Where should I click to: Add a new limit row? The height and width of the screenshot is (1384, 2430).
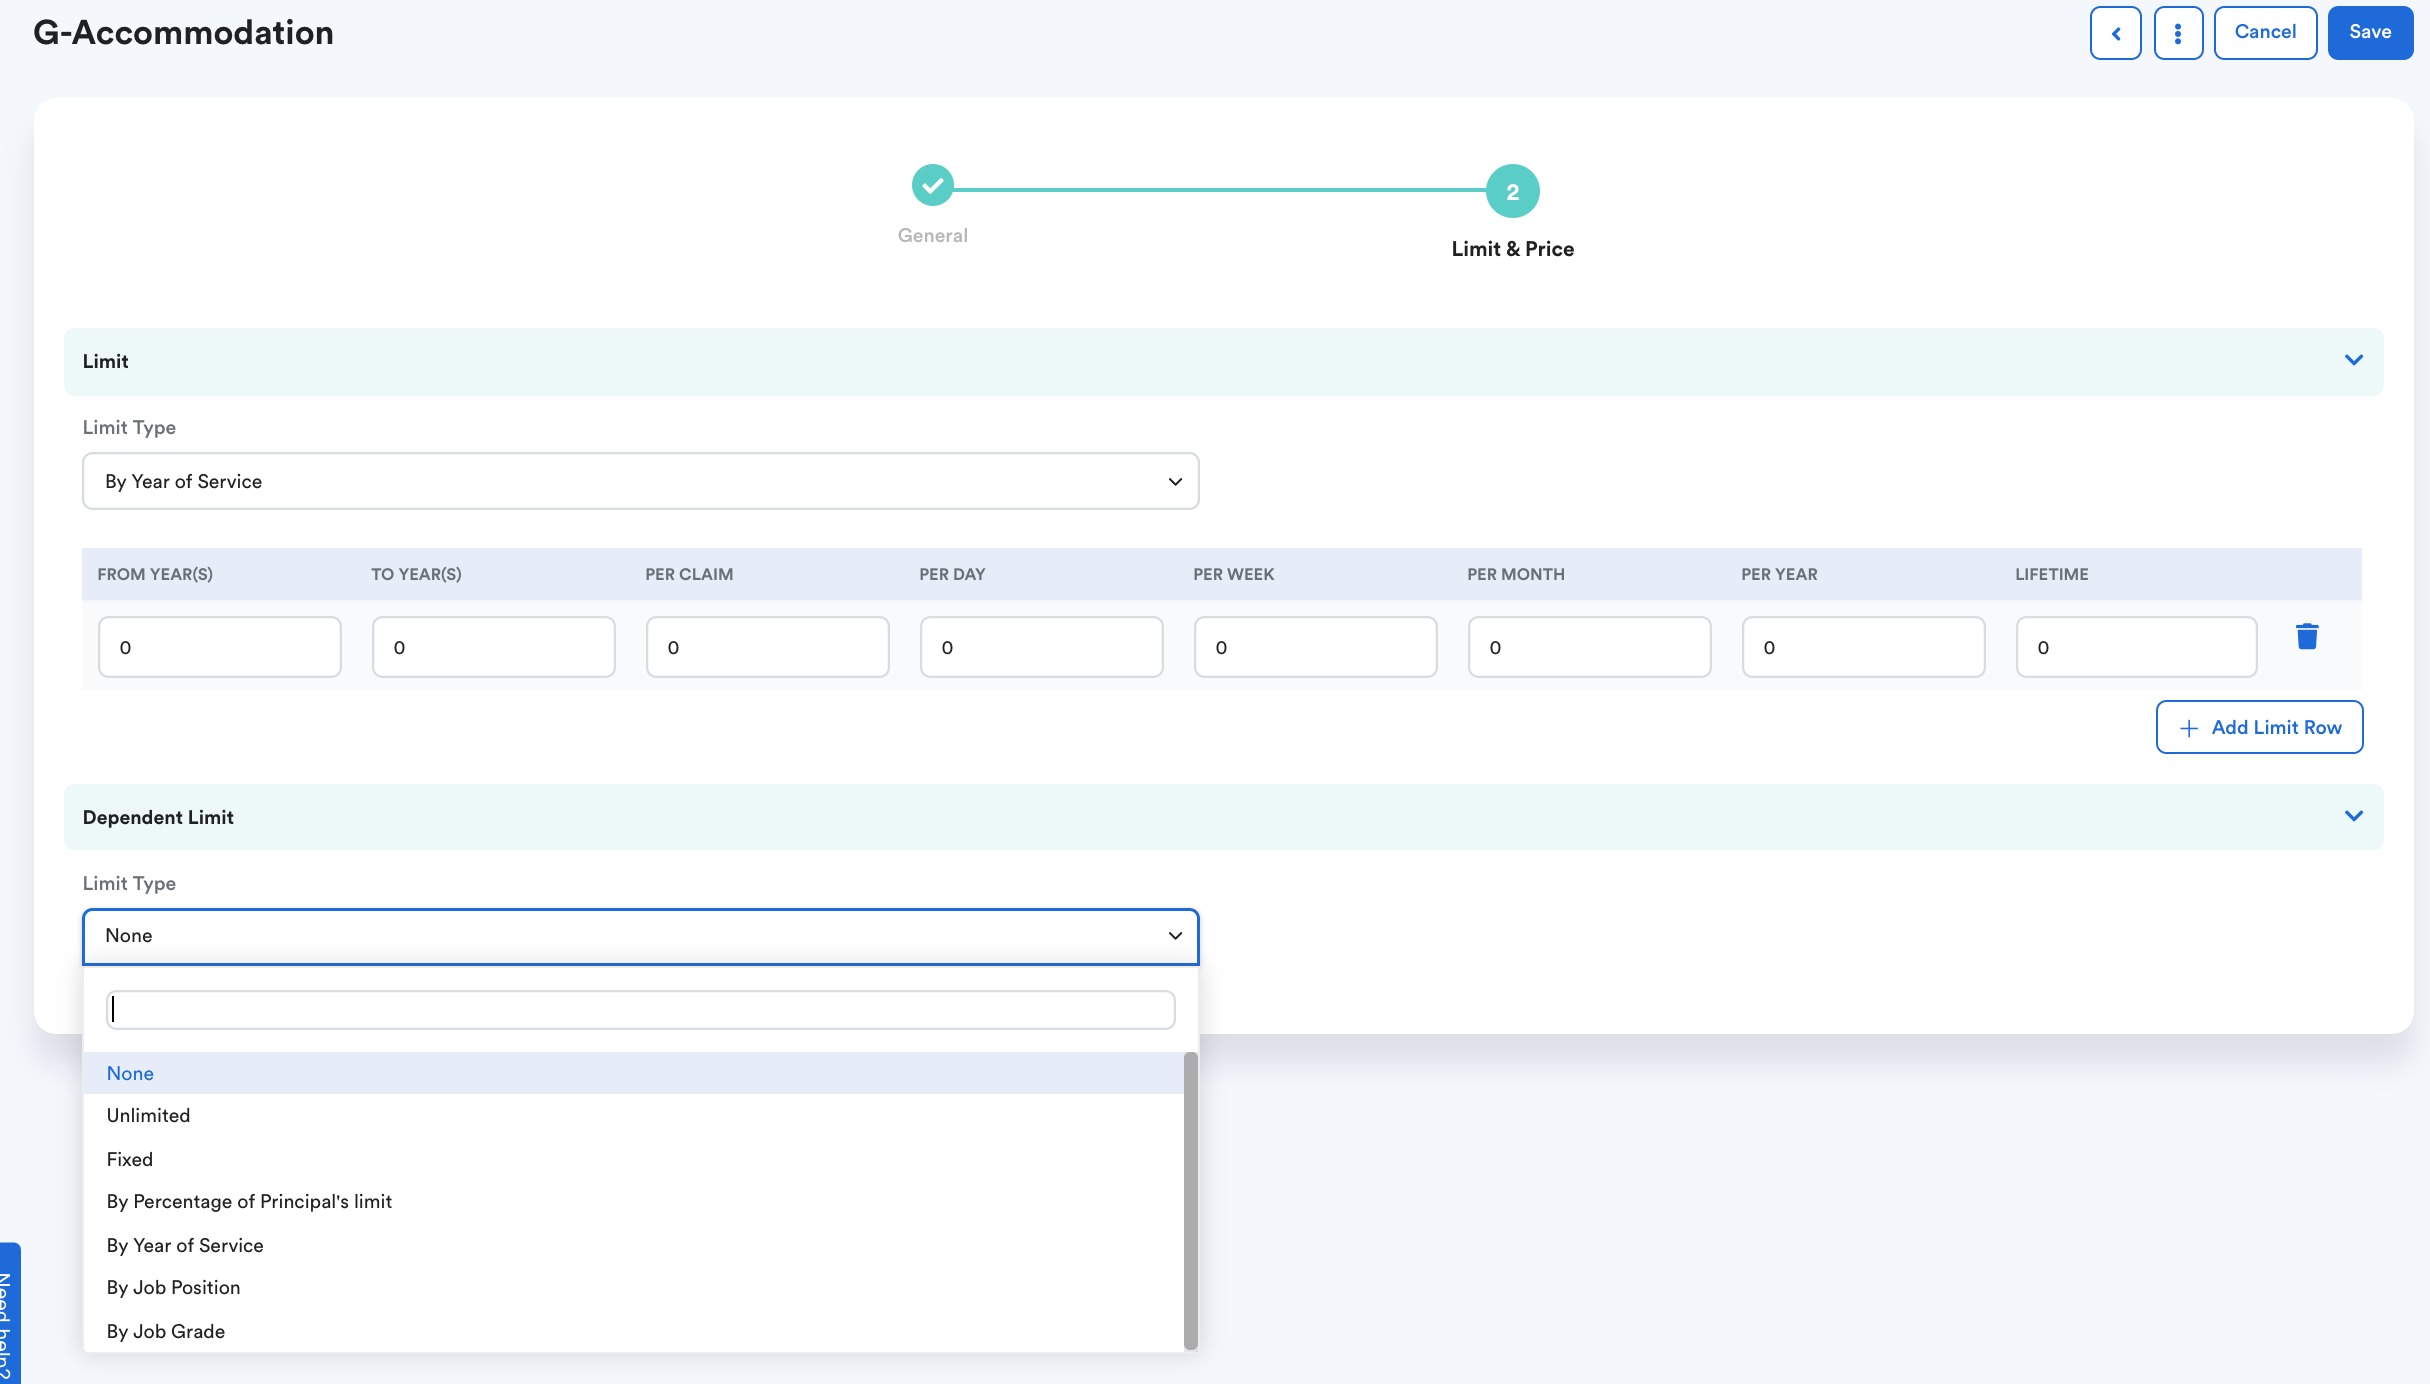[x=2259, y=727]
